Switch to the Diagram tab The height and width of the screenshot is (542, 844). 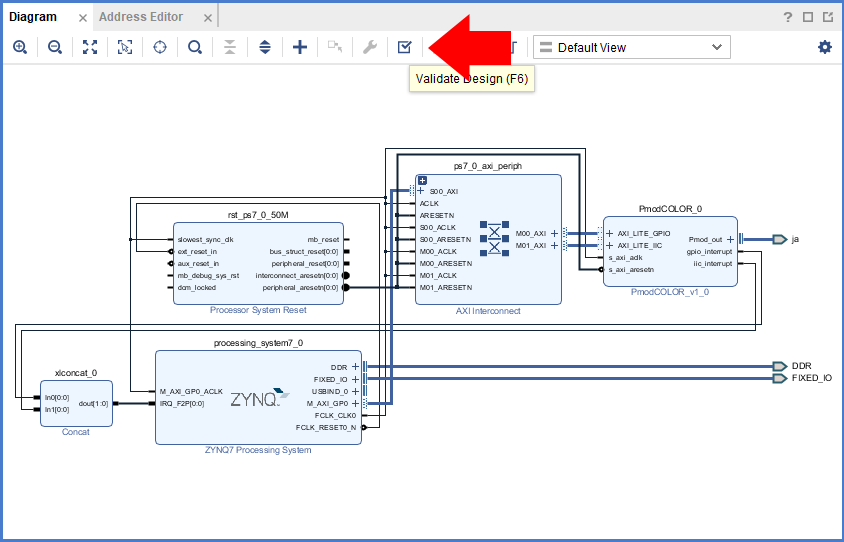(x=33, y=17)
